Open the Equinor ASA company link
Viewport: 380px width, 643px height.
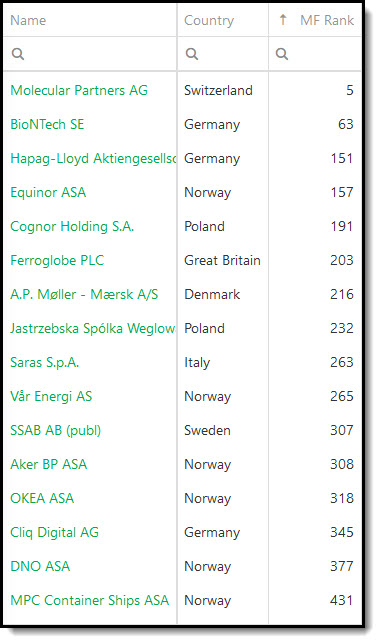coord(48,192)
